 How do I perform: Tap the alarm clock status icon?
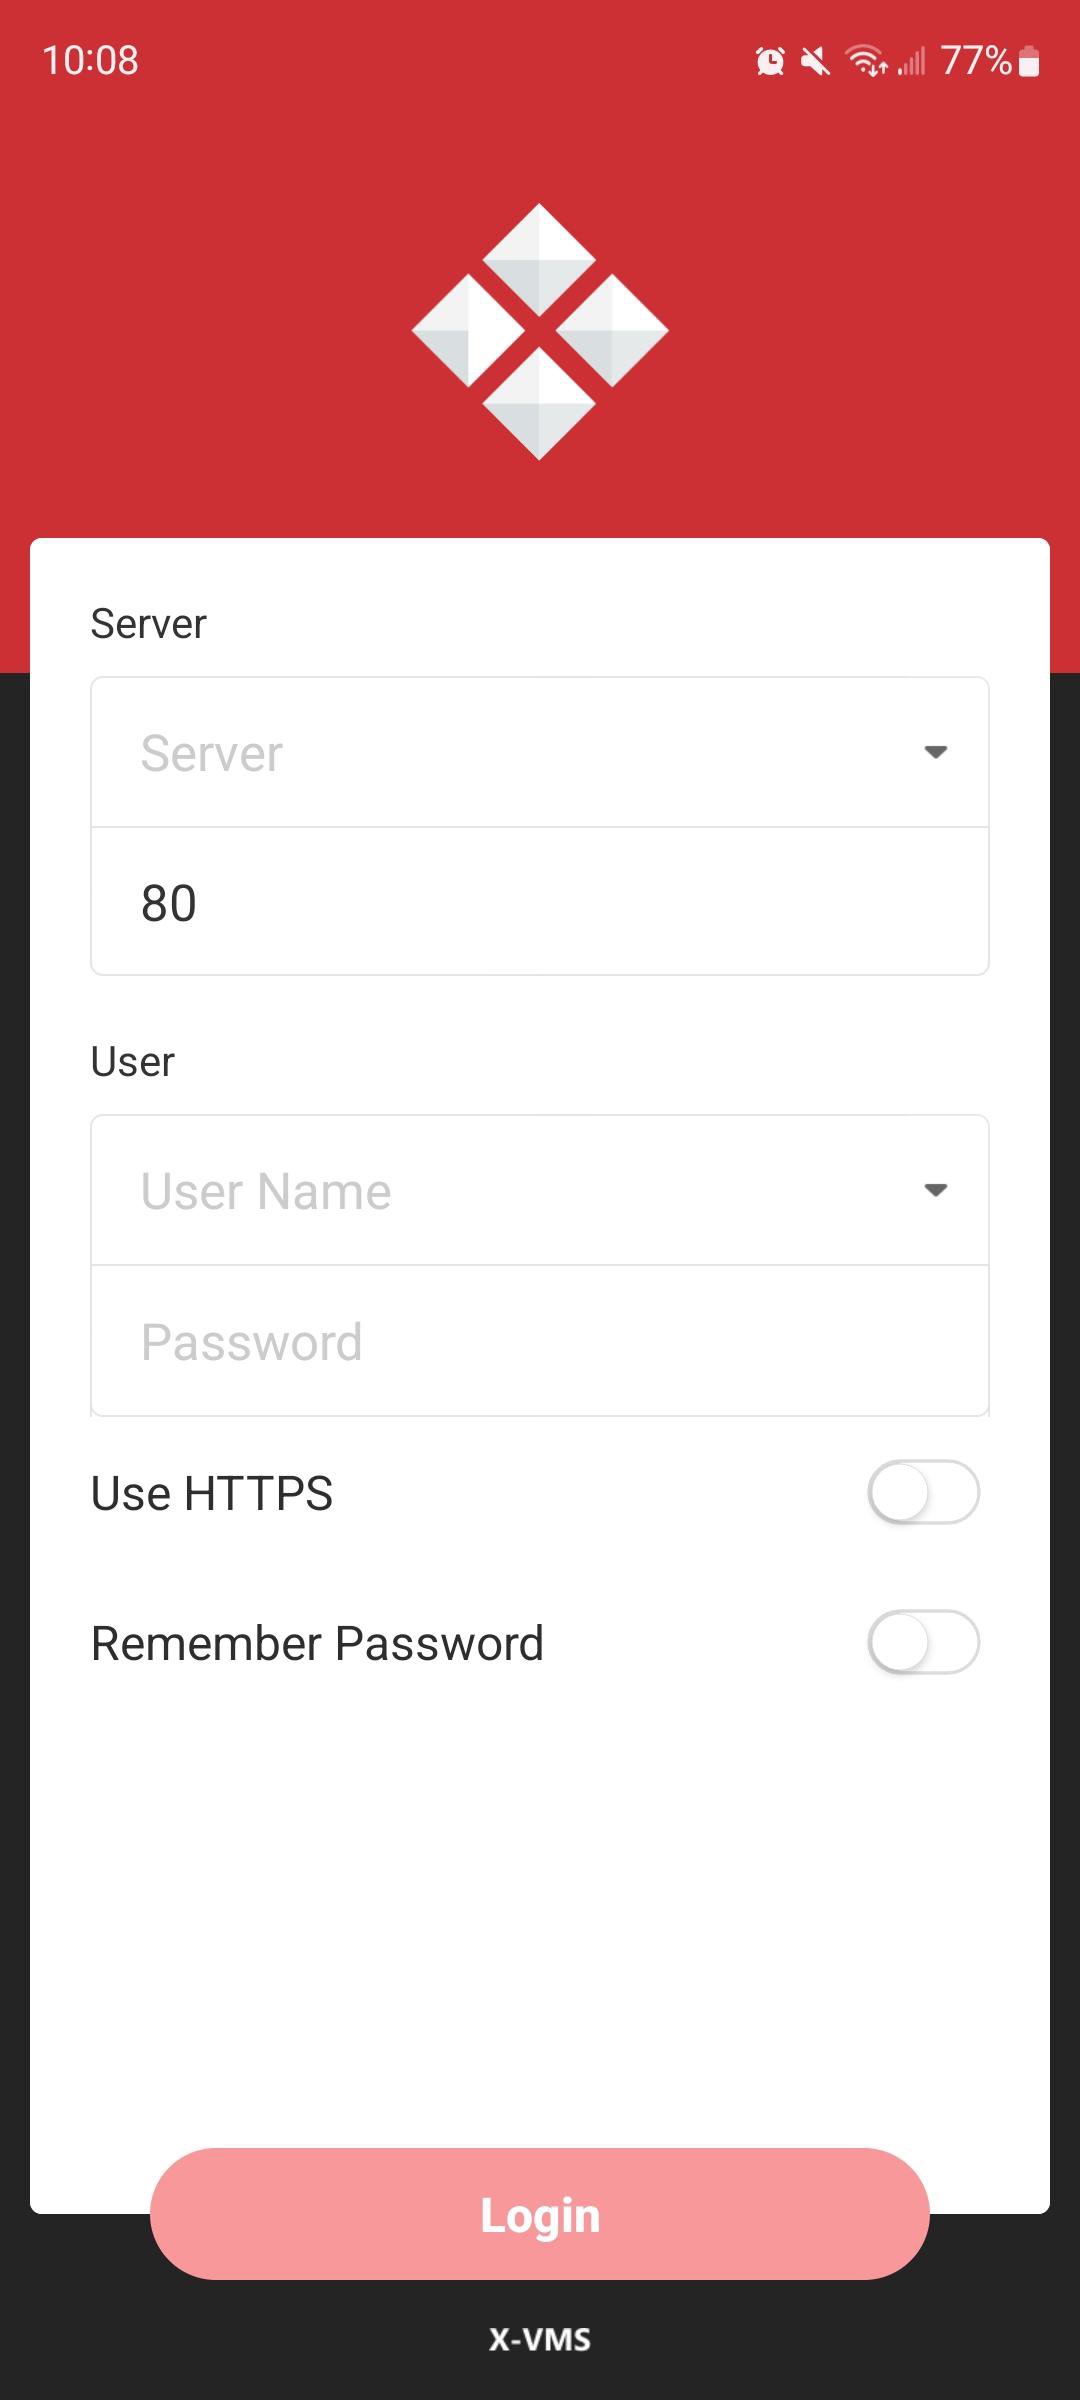(770, 62)
